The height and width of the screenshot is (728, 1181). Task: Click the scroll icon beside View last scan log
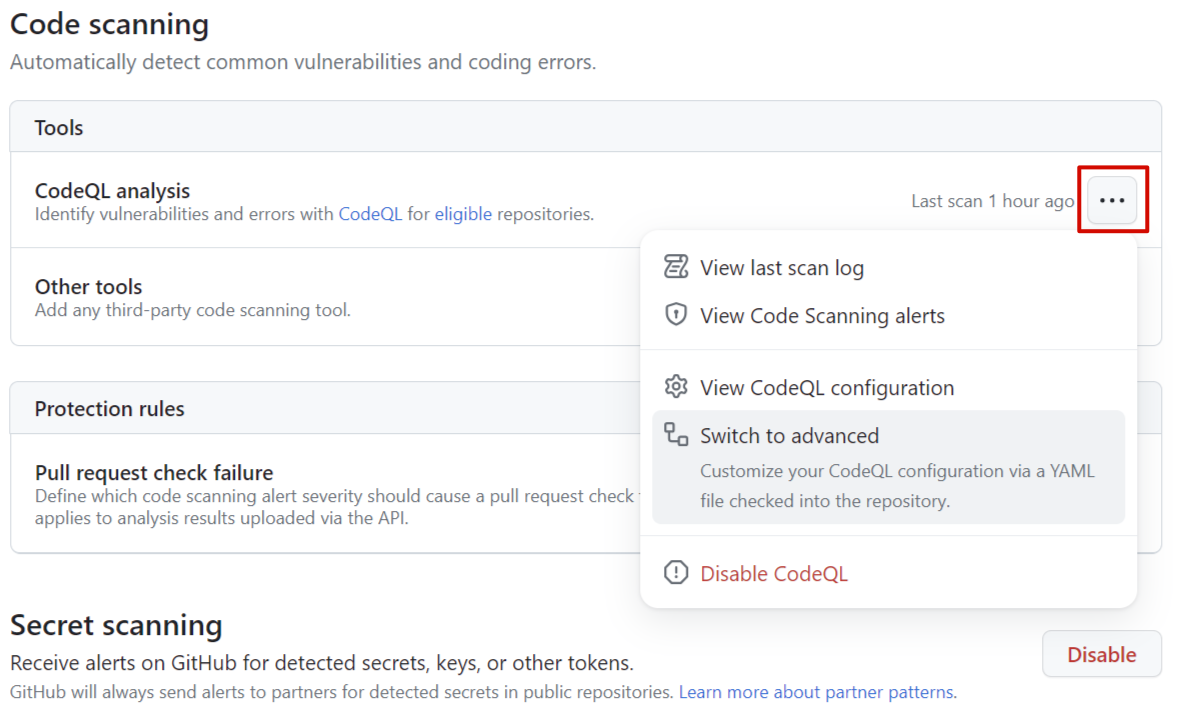click(677, 267)
